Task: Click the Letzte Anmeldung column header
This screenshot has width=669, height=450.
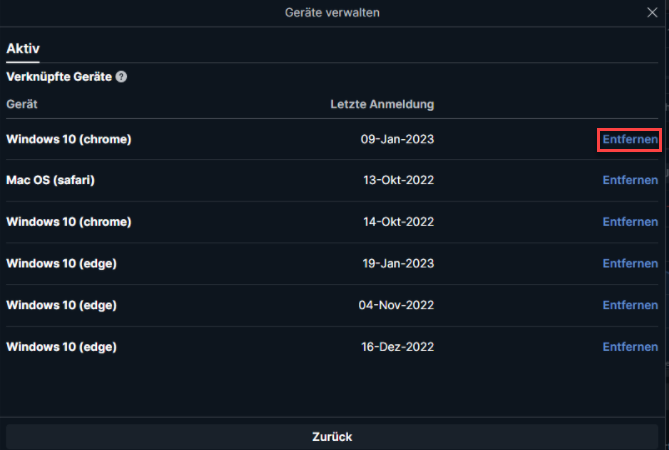Action: coord(382,105)
